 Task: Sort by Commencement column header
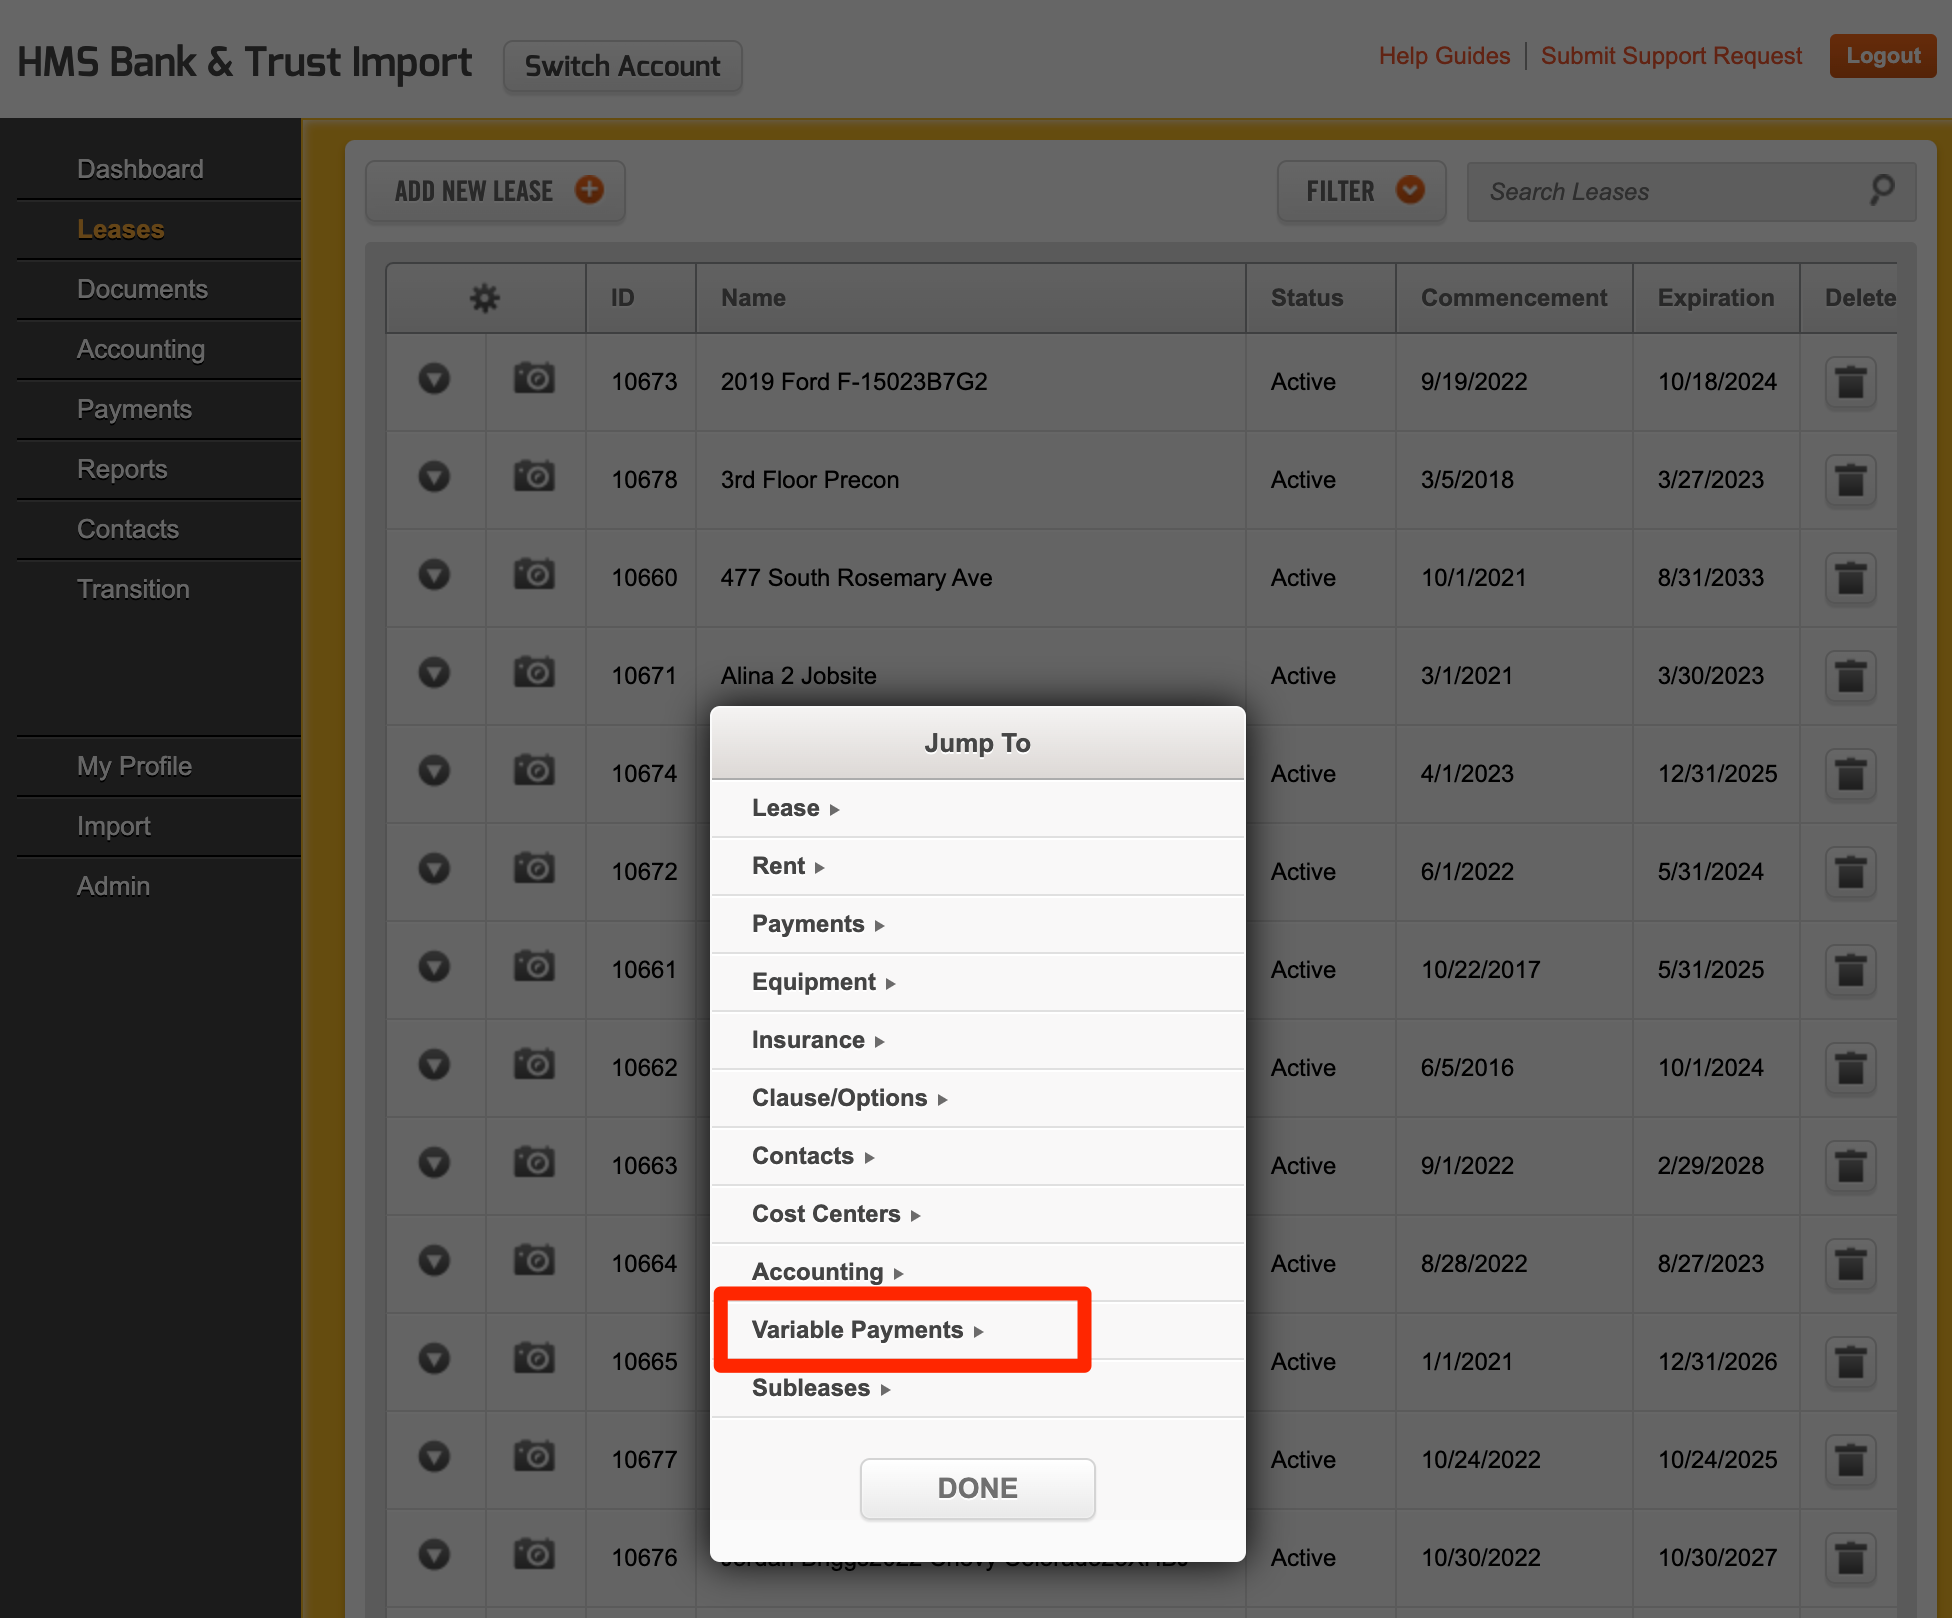pos(1514,298)
